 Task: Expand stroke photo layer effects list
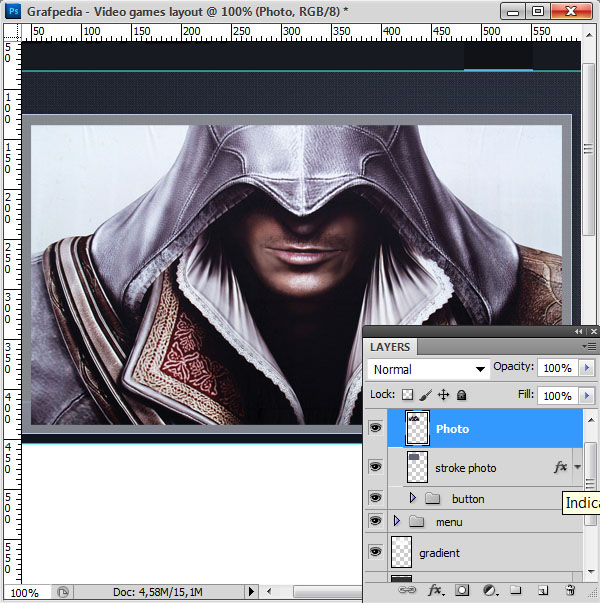[577, 467]
